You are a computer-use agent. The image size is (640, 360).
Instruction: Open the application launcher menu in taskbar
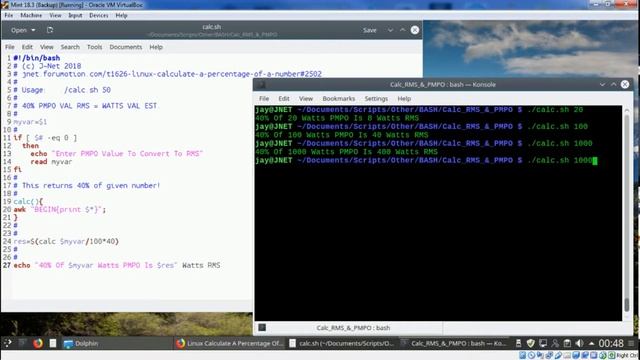tap(7, 343)
